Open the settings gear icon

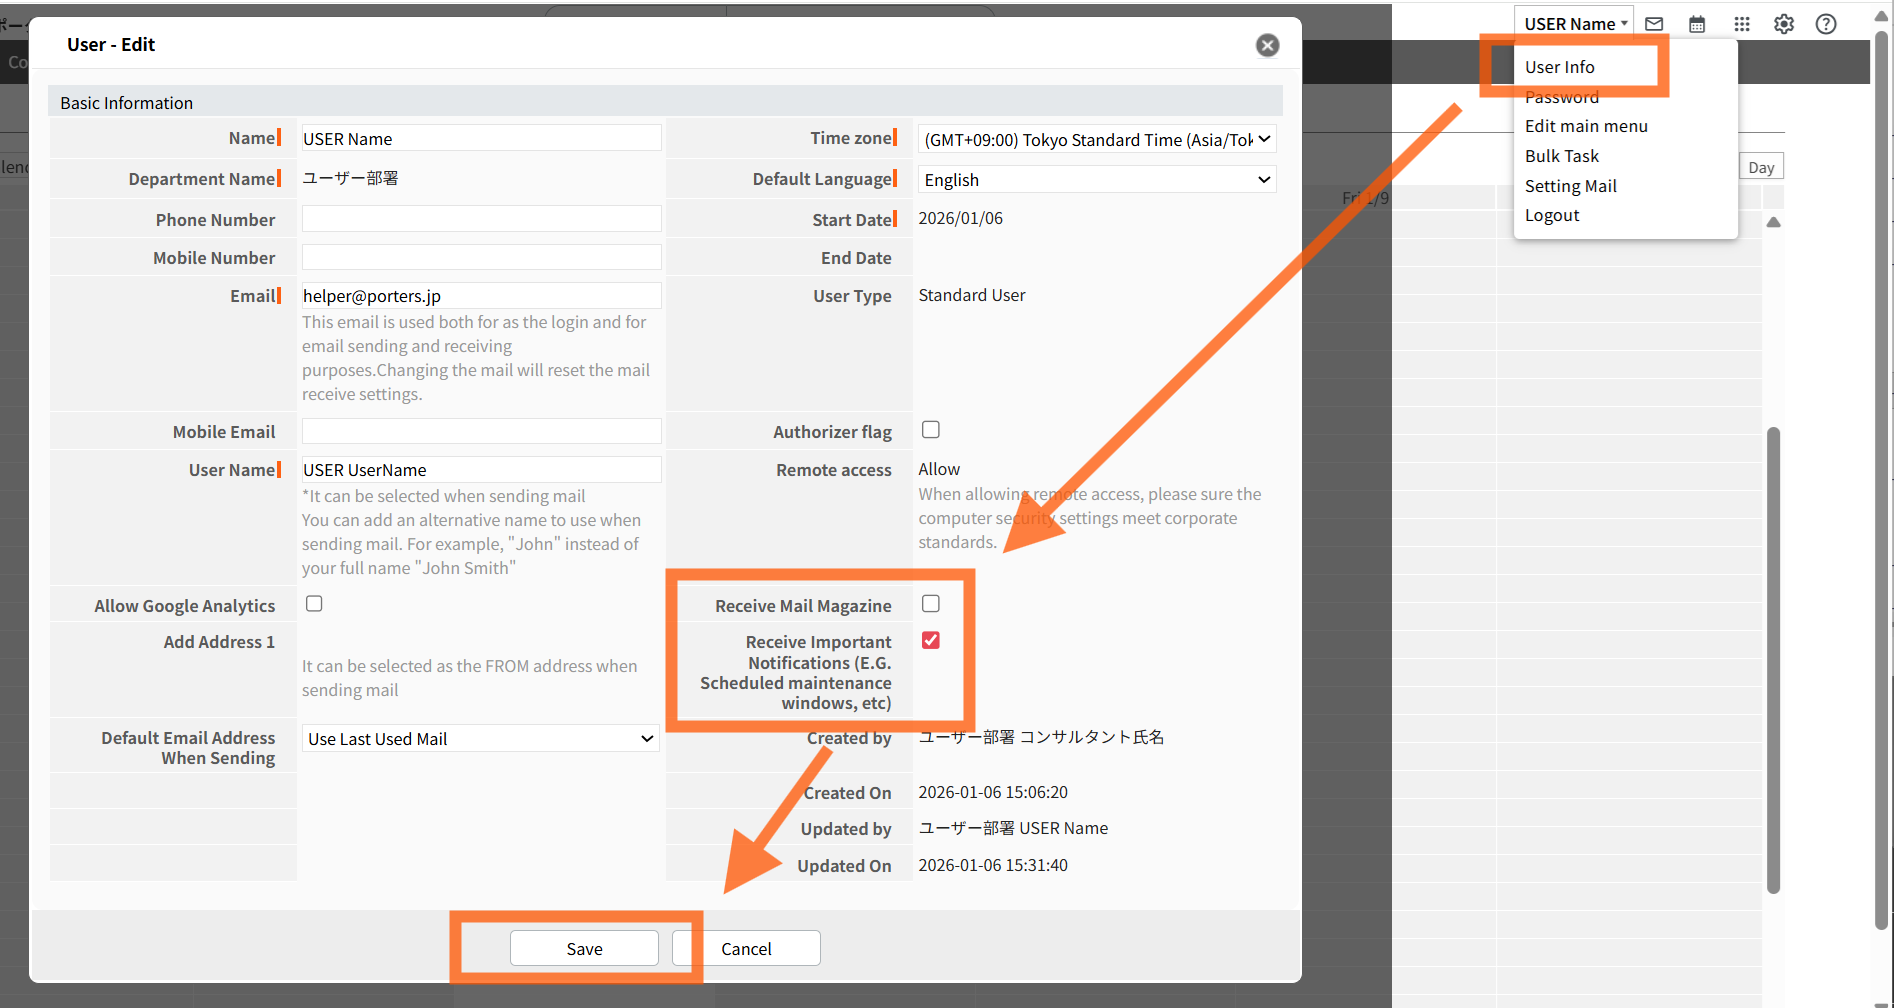coord(1784,24)
